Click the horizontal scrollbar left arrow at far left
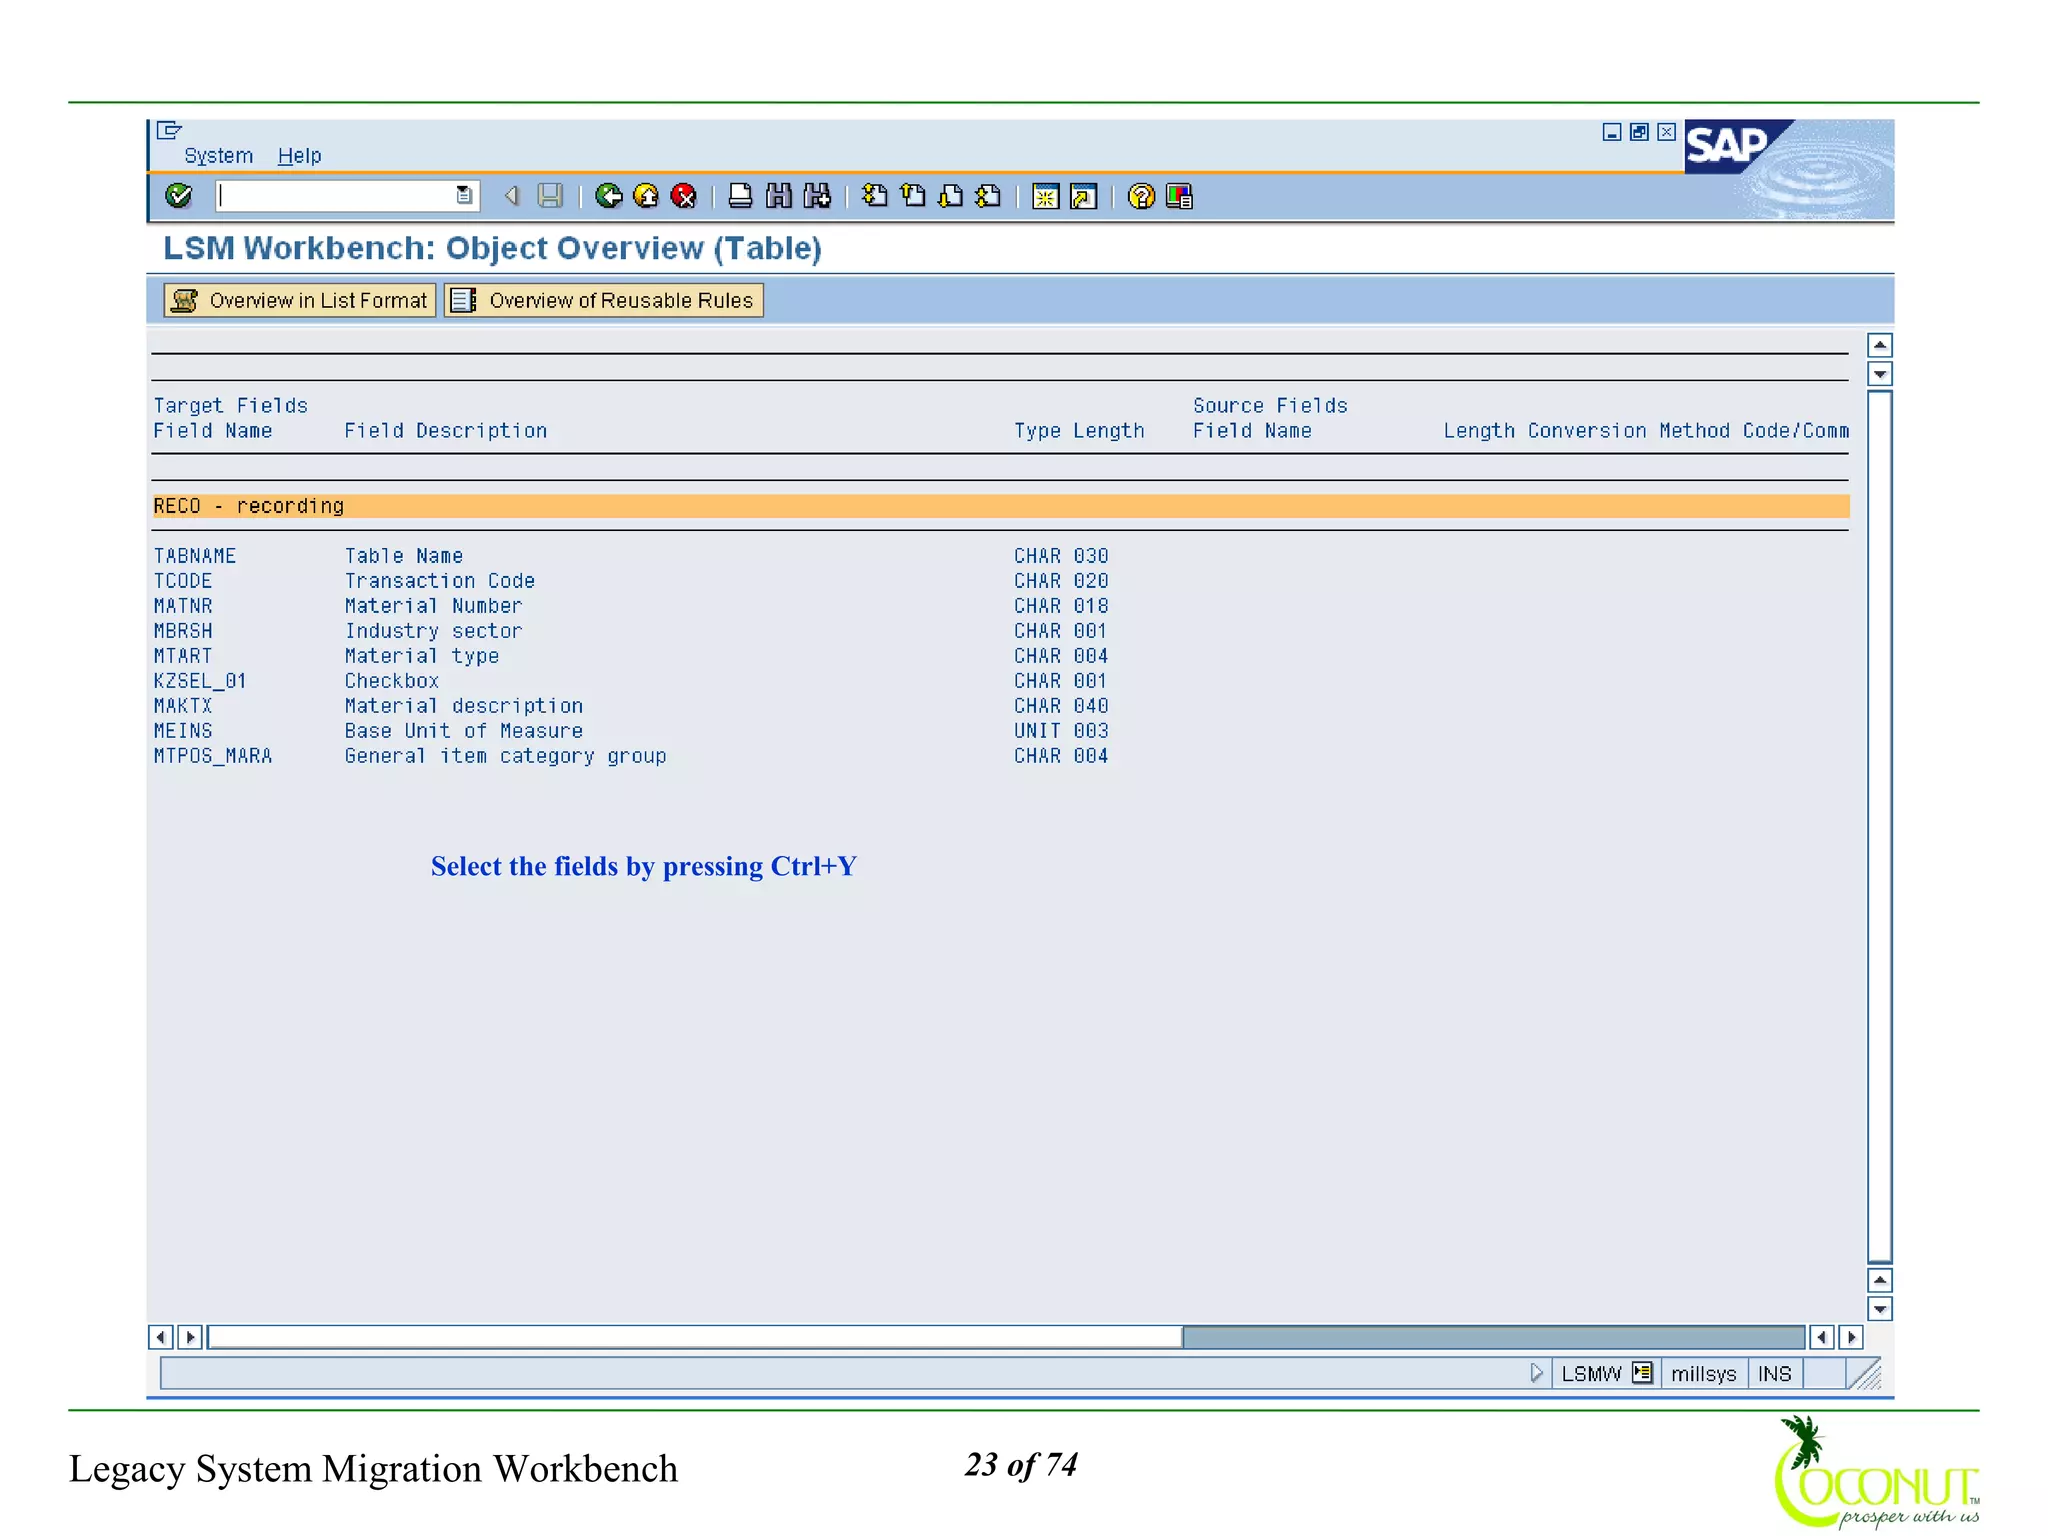Screen dimensions: 2048x1536 click(161, 1337)
